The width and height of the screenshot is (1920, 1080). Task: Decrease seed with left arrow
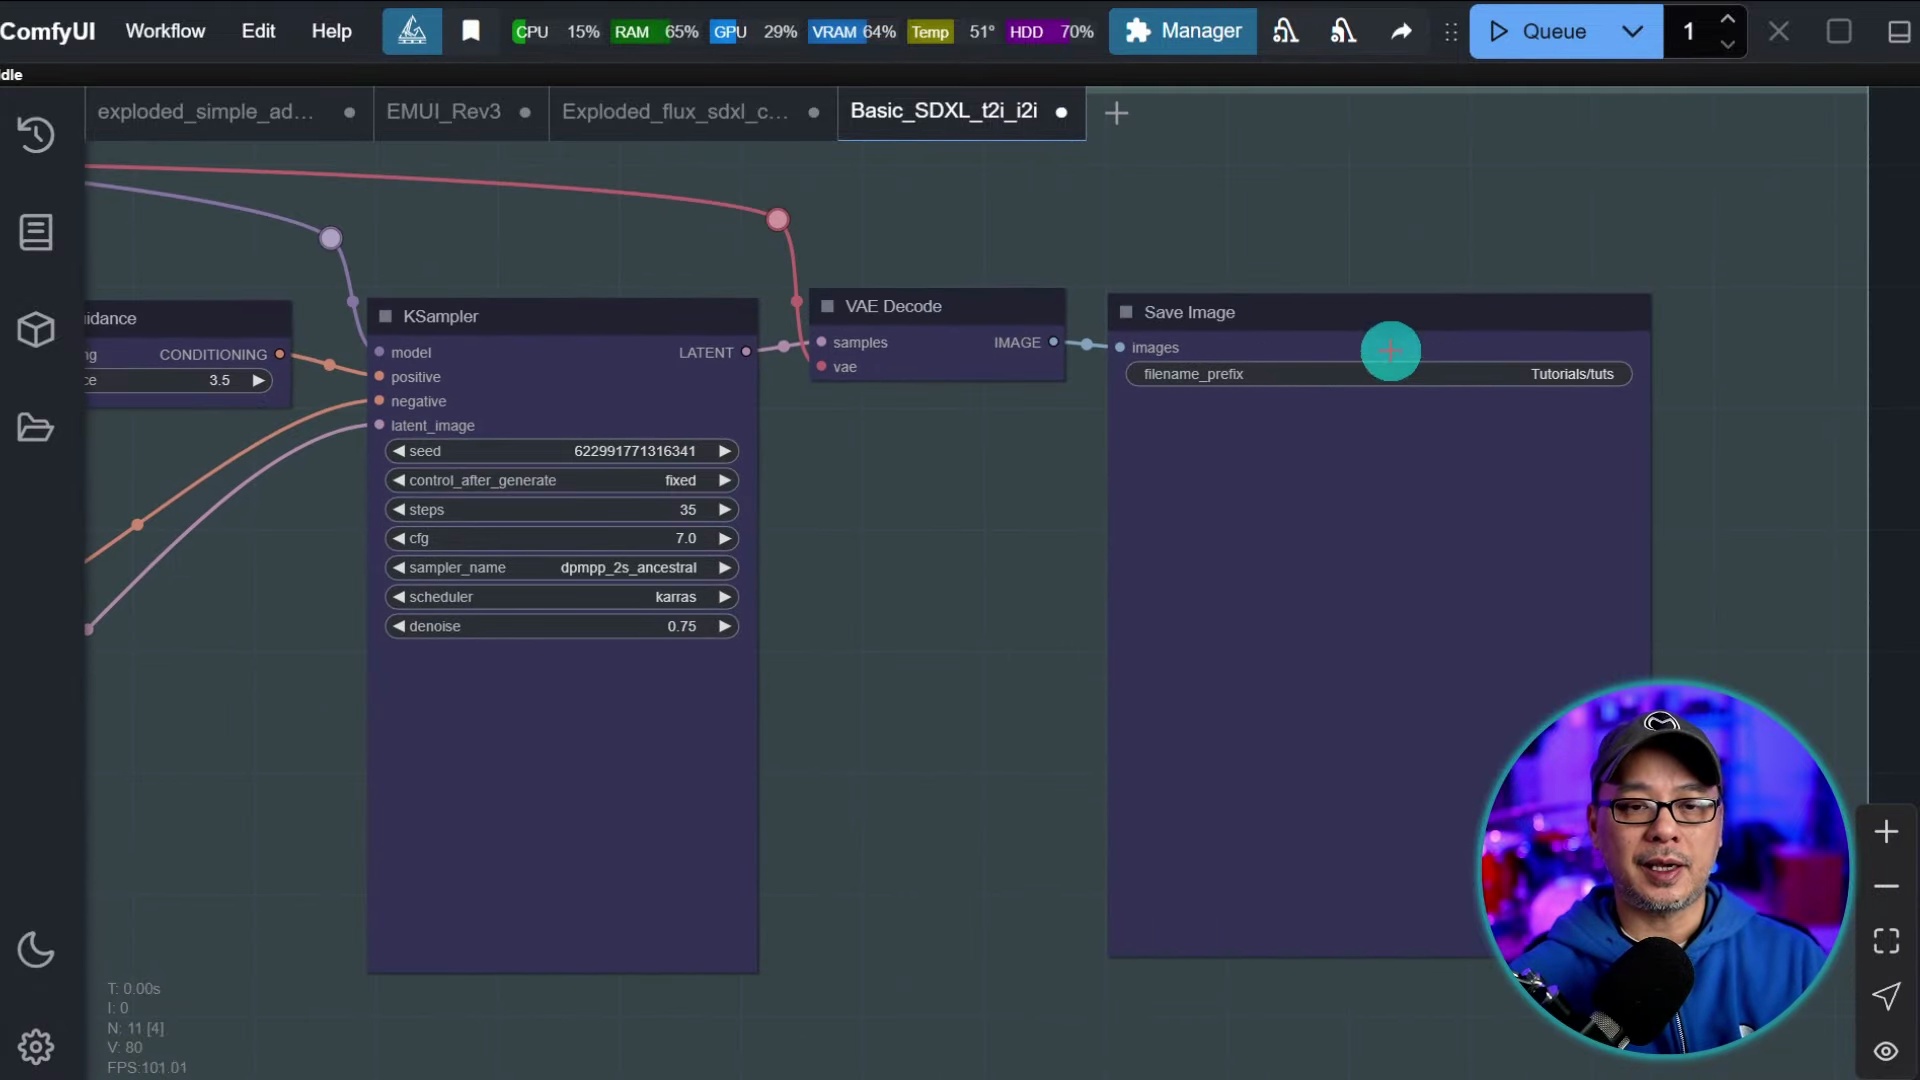tap(399, 451)
